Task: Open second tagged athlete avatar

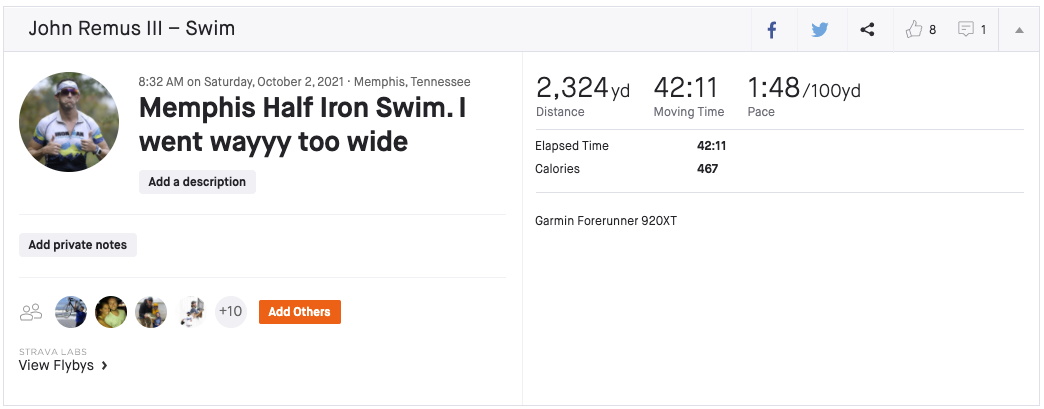Action: click(111, 312)
